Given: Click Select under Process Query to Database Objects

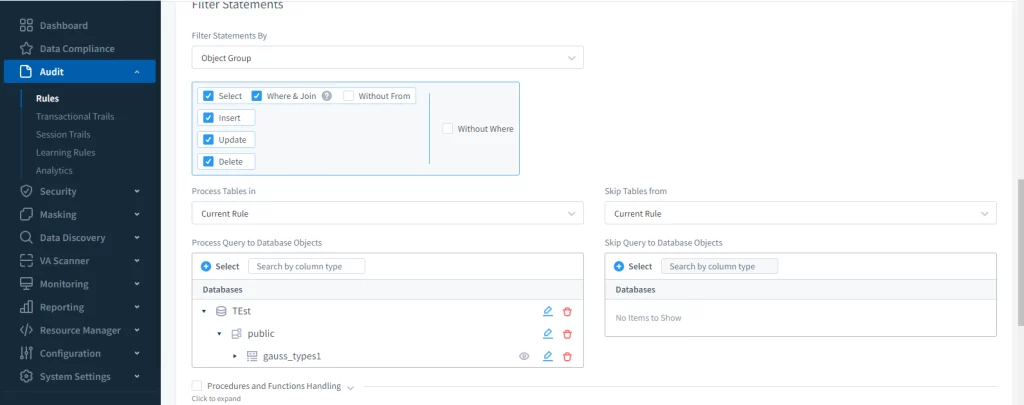Looking at the screenshot, I should click(220, 266).
